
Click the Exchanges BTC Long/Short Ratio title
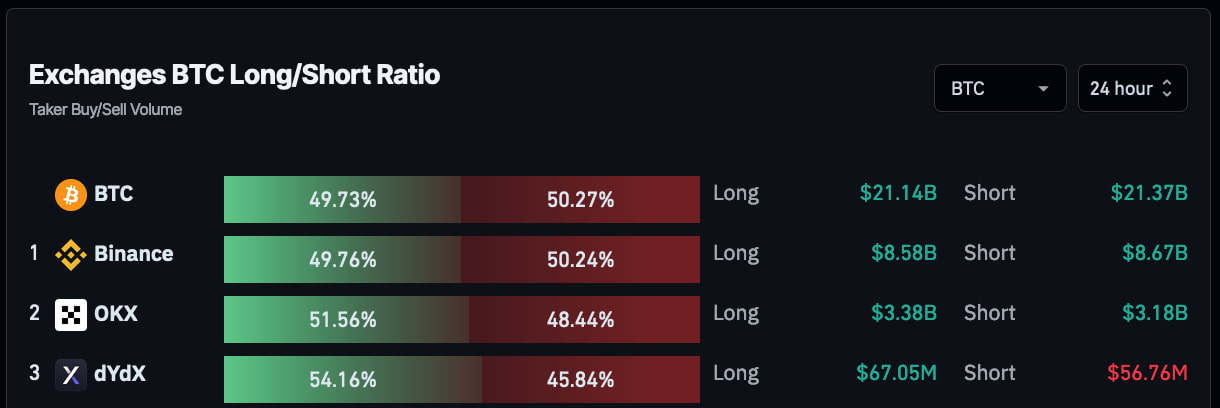(234, 75)
